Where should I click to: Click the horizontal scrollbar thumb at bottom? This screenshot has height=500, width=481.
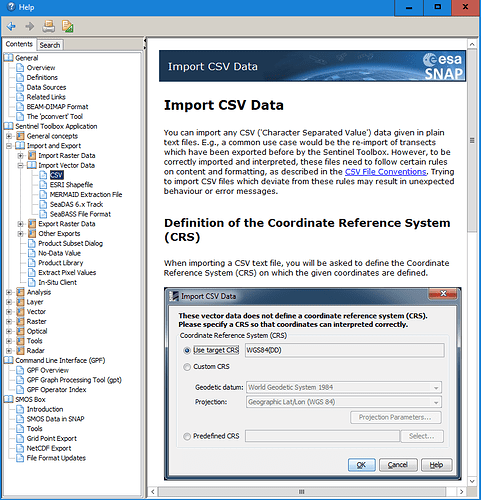(302, 492)
